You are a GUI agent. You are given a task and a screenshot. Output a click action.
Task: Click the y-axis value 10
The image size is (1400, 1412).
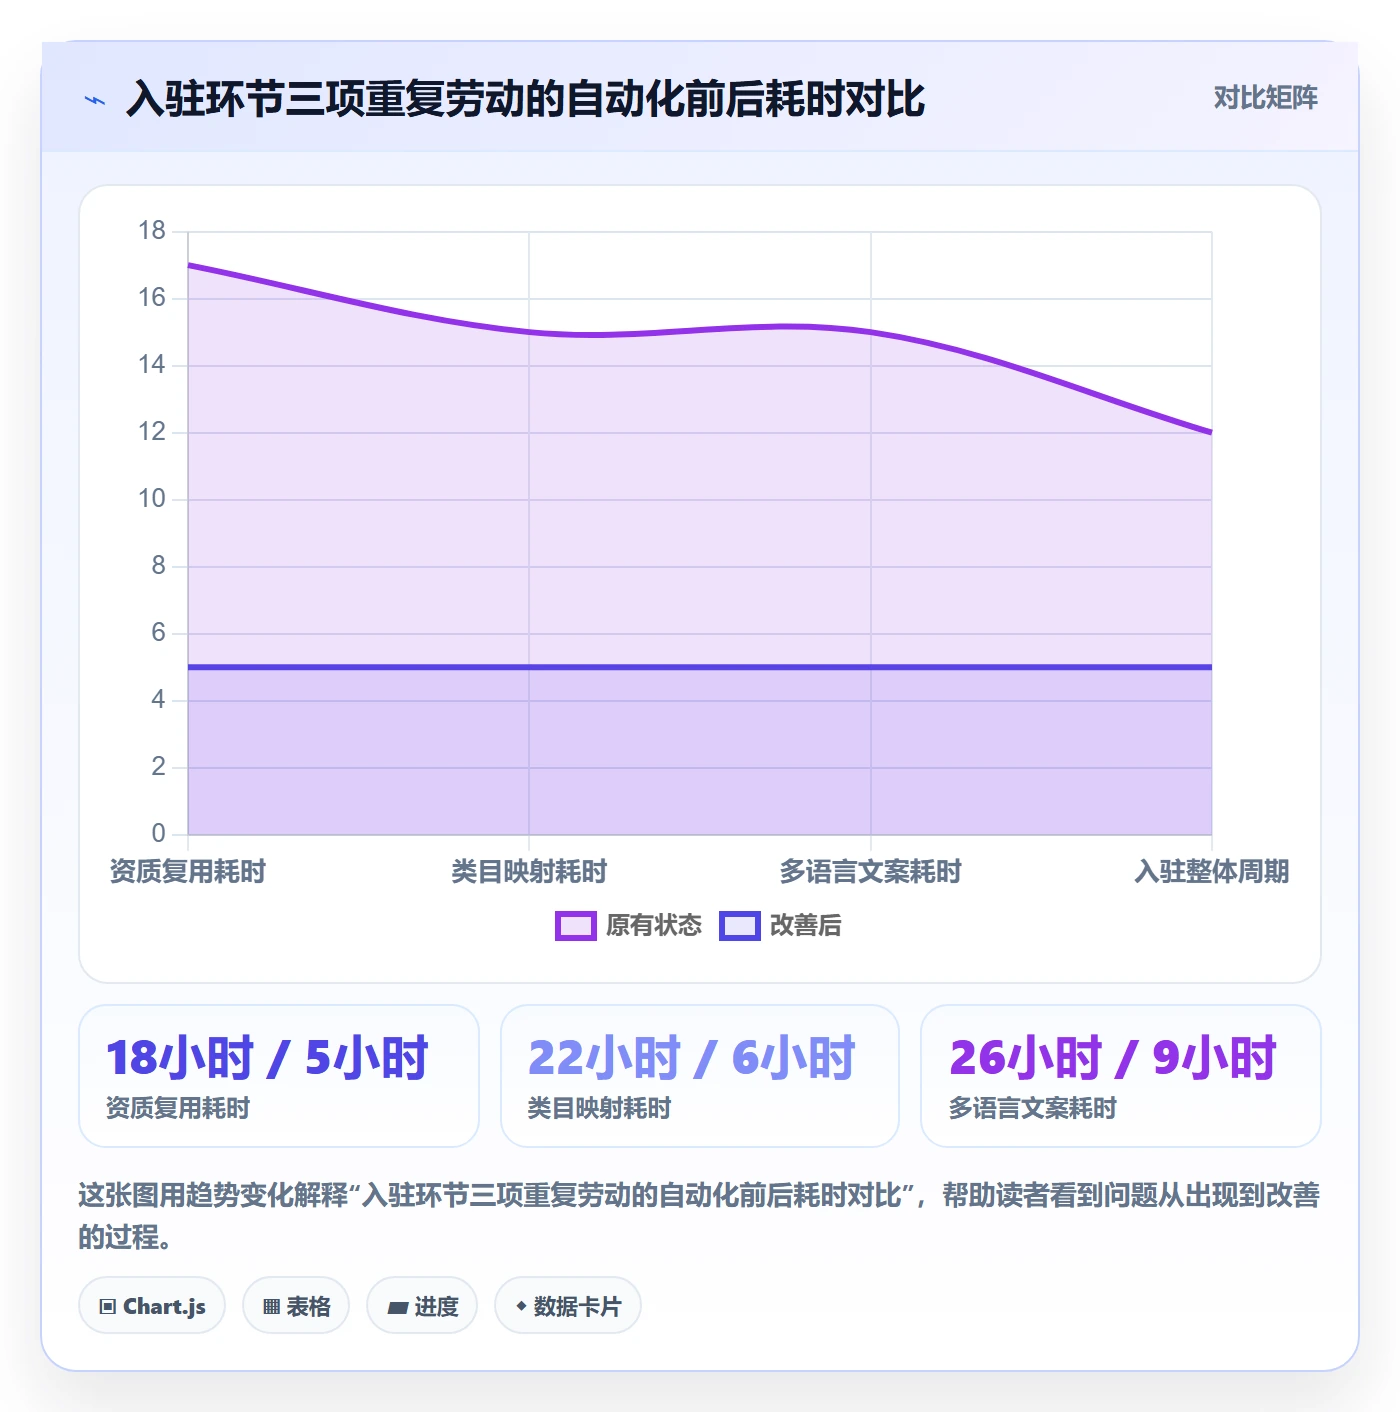coord(152,499)
